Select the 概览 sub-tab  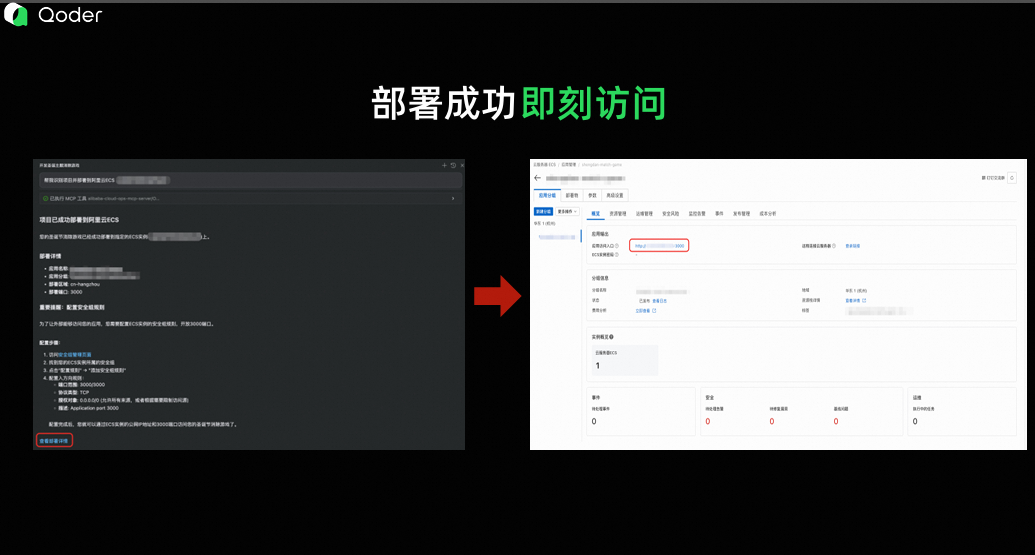click(595, 214)
